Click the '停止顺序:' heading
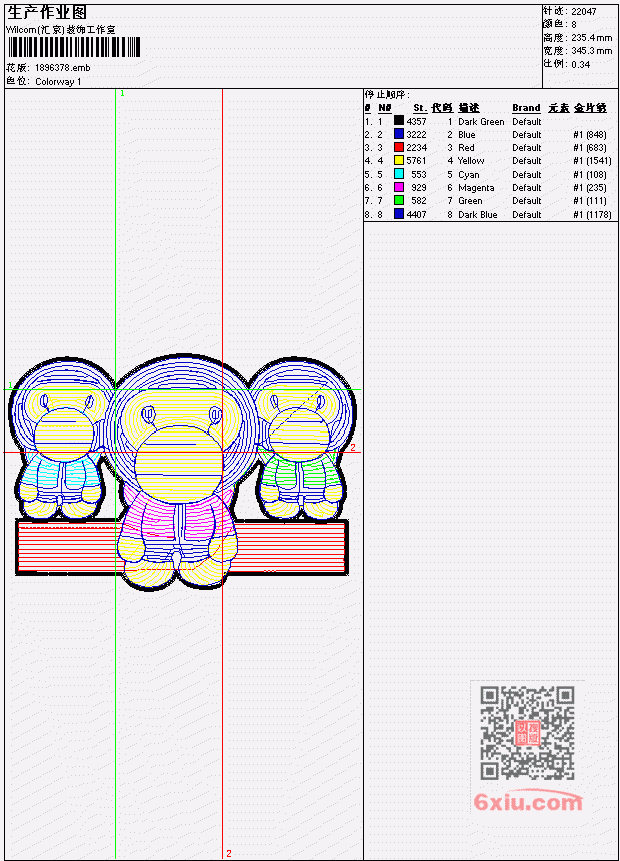 pyautogui.click(x=387, y=94)
